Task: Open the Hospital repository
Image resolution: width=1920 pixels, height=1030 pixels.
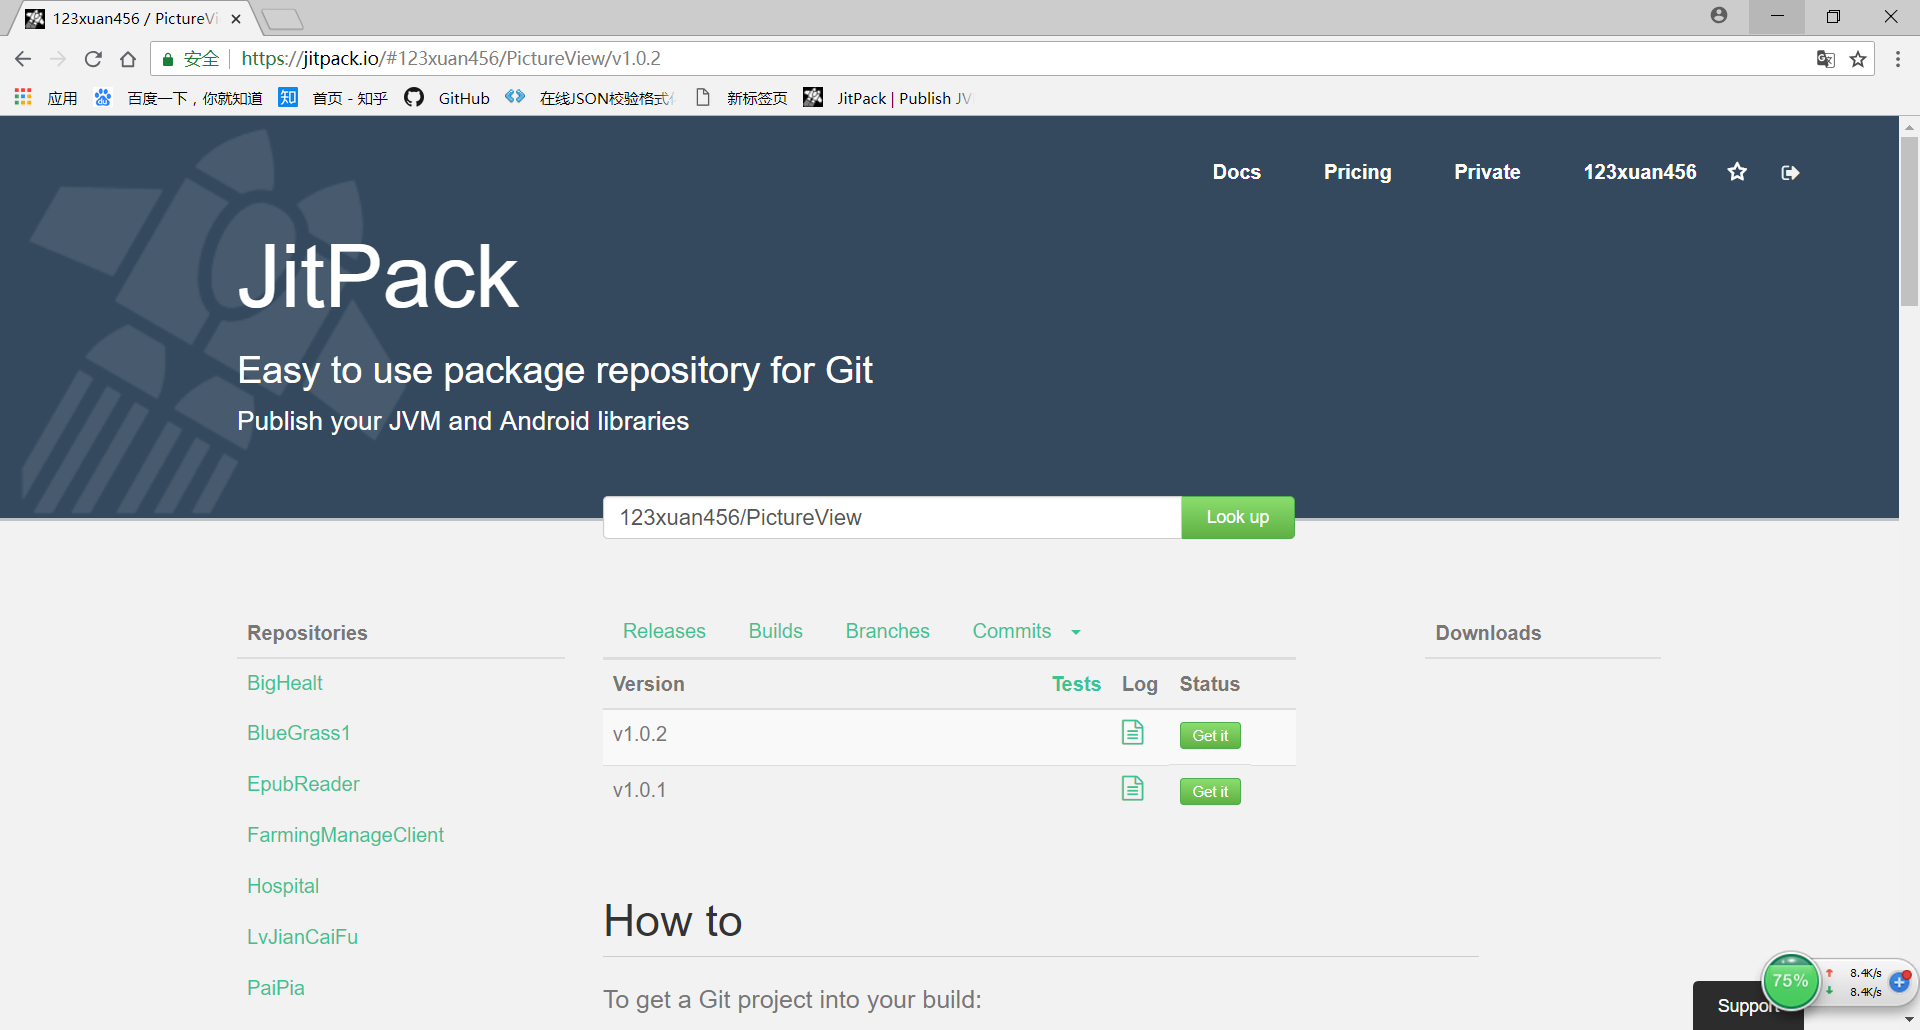Action: 283,886
